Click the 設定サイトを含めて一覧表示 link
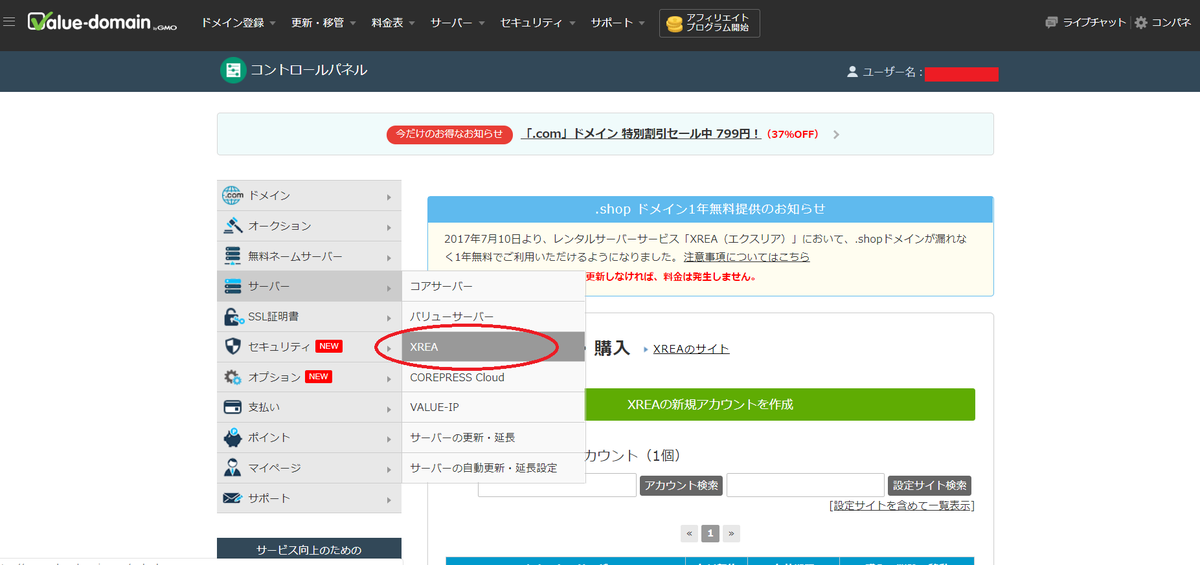This screenshot has height=565, width=1200. (902, 506)
